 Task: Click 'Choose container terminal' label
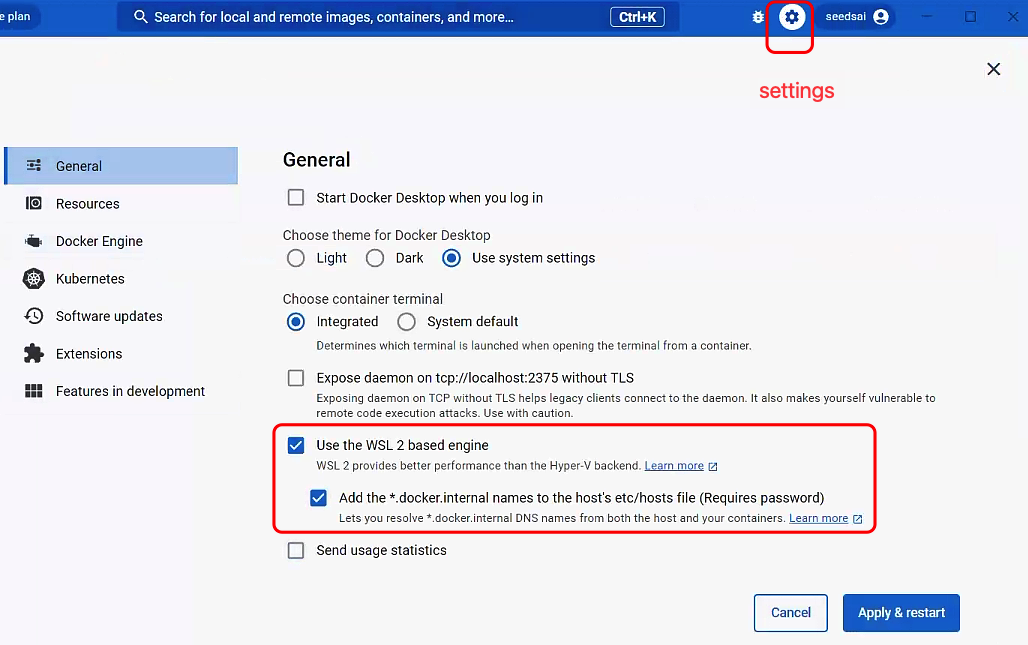363,299
